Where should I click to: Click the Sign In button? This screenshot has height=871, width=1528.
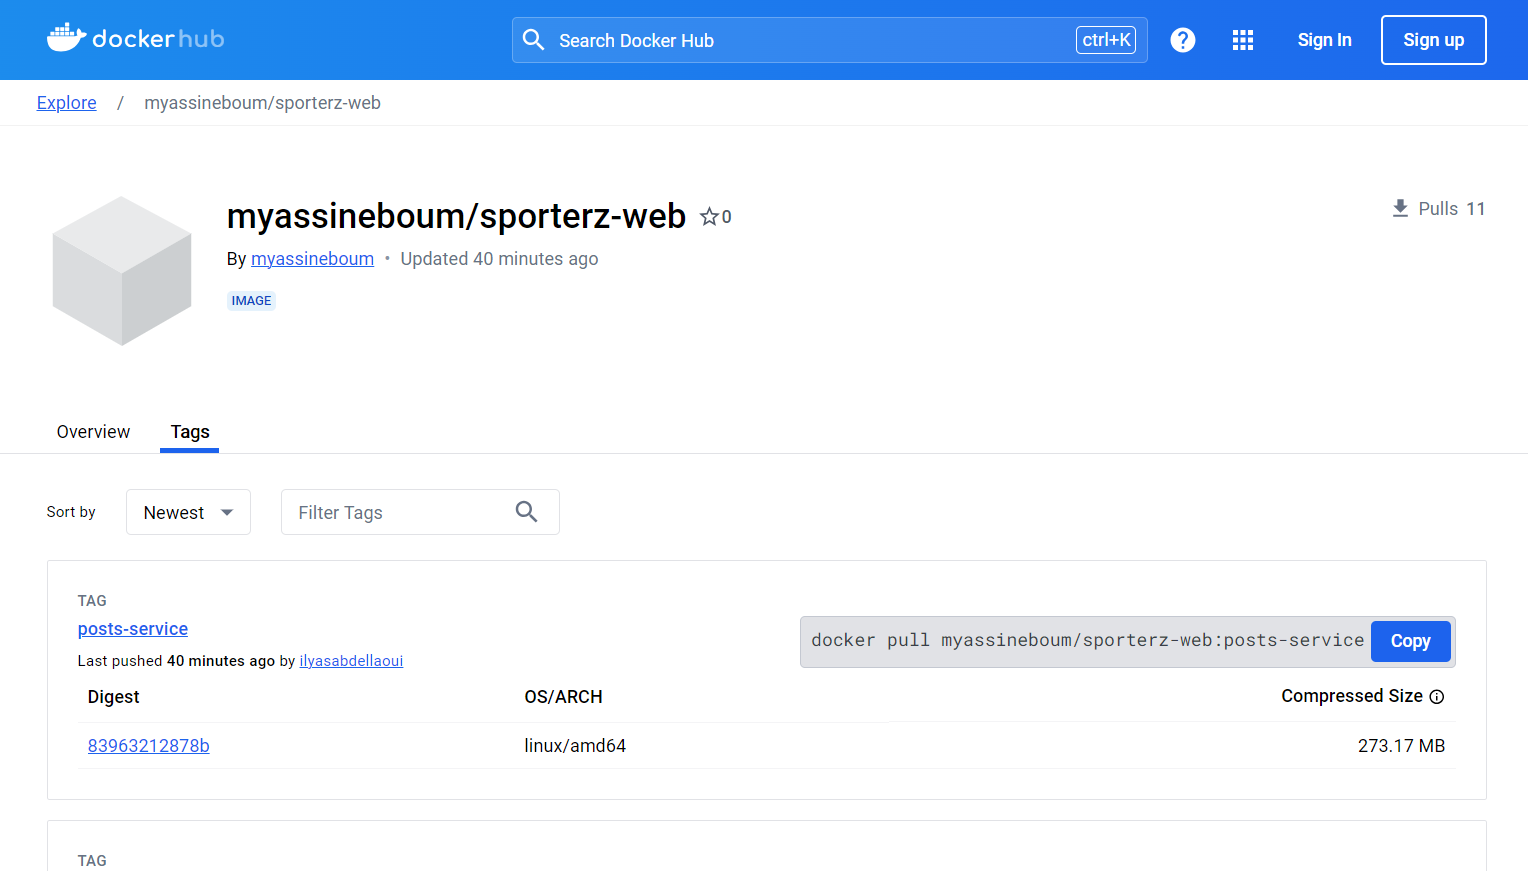coord(1324,40)
